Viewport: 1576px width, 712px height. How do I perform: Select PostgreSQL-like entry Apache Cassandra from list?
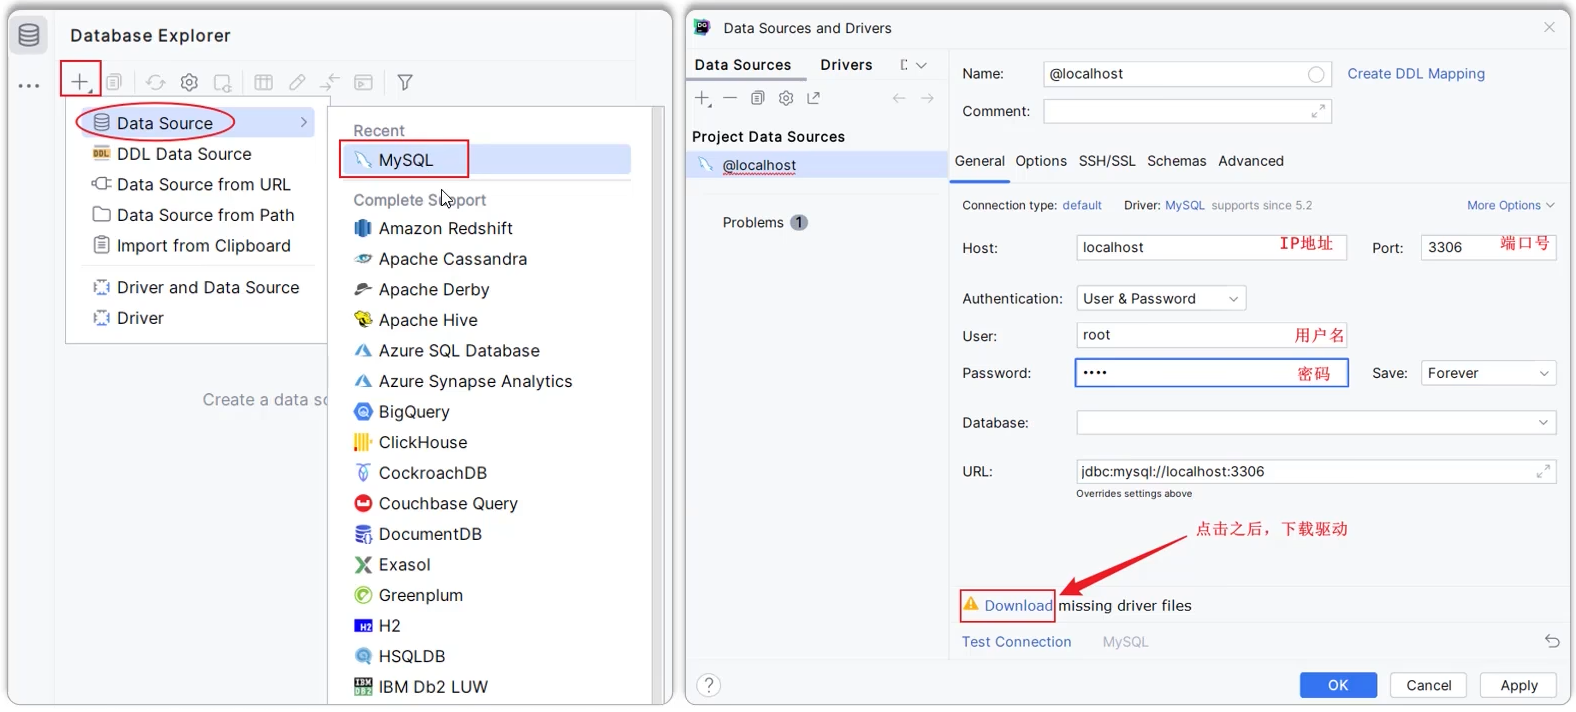click(452, 259)
